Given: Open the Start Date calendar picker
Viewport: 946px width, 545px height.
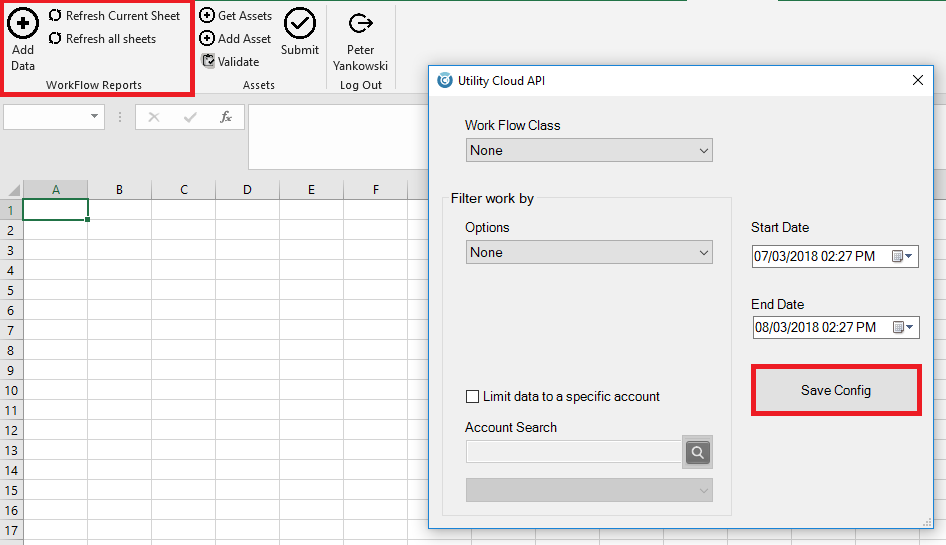Looking at the screenshot, I should point(903,257).
